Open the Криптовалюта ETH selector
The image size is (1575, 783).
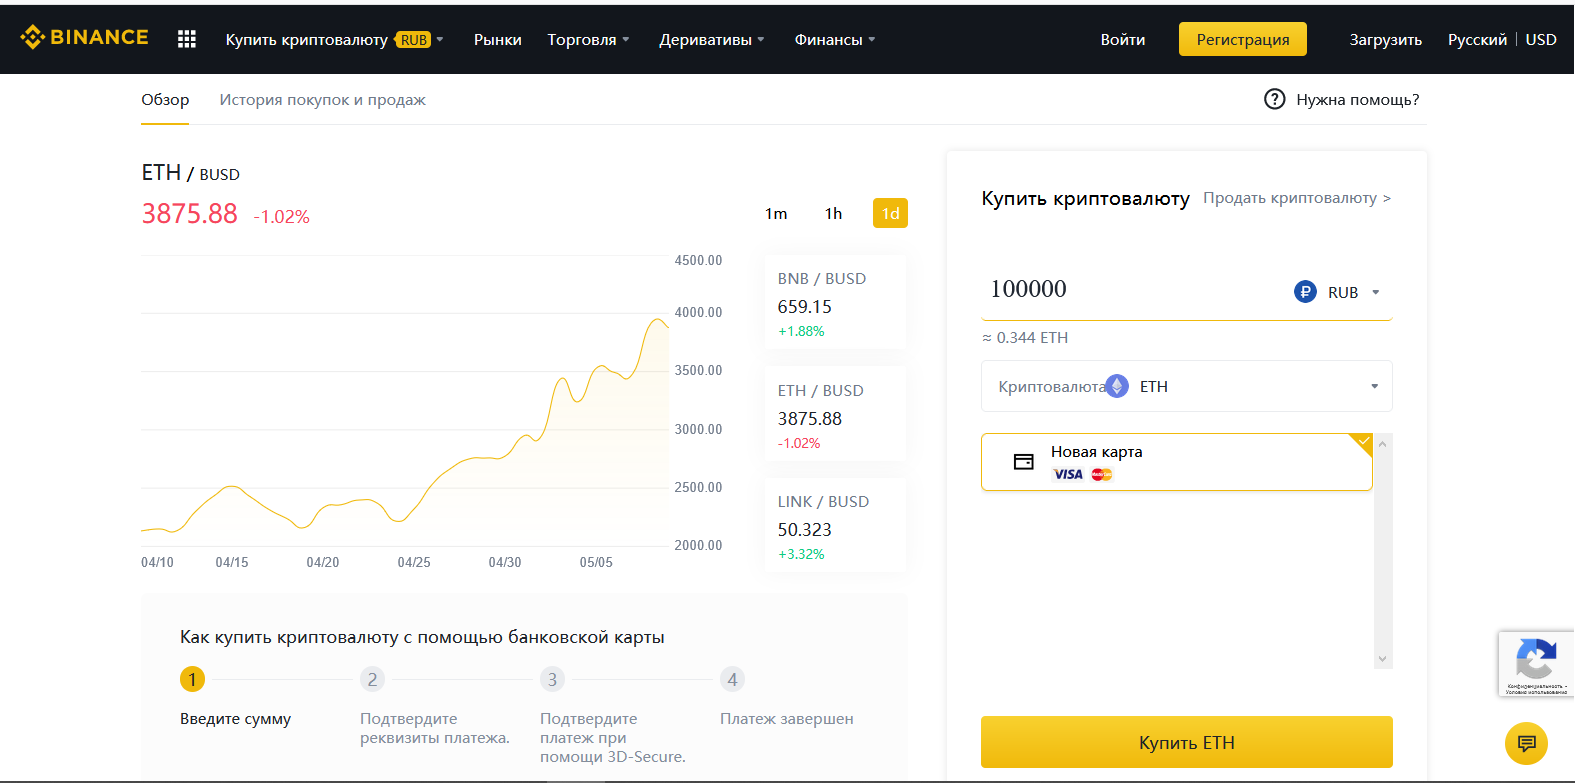tap(1187, 386)
